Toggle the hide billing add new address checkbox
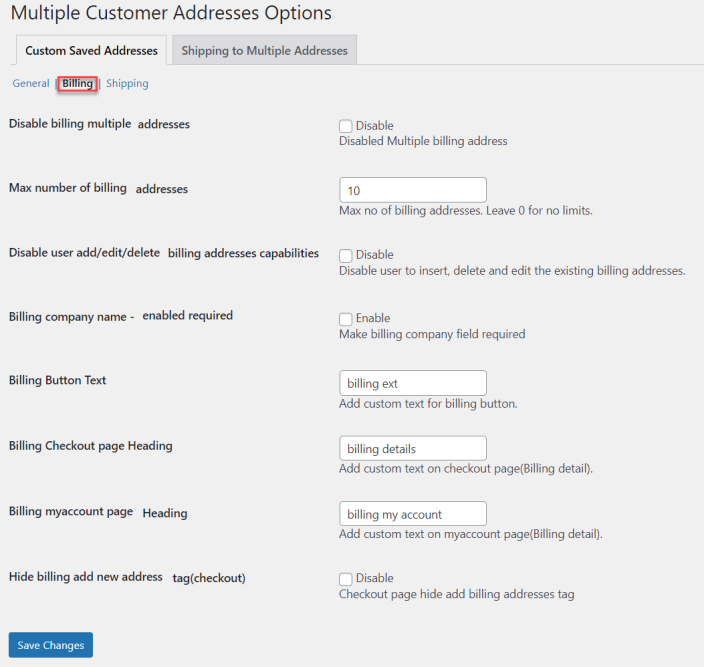704x667 pixels. click(x=346, y=578)
